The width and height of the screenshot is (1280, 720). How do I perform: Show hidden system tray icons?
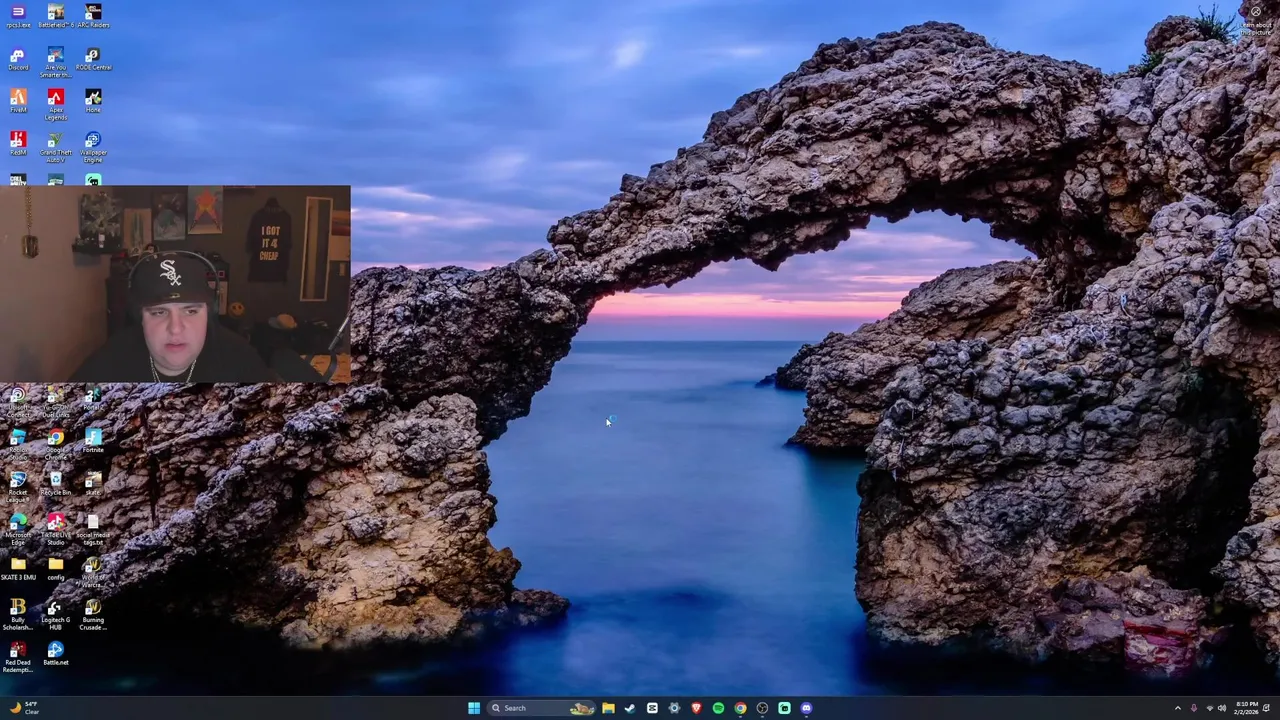[x=1177, y=708]
